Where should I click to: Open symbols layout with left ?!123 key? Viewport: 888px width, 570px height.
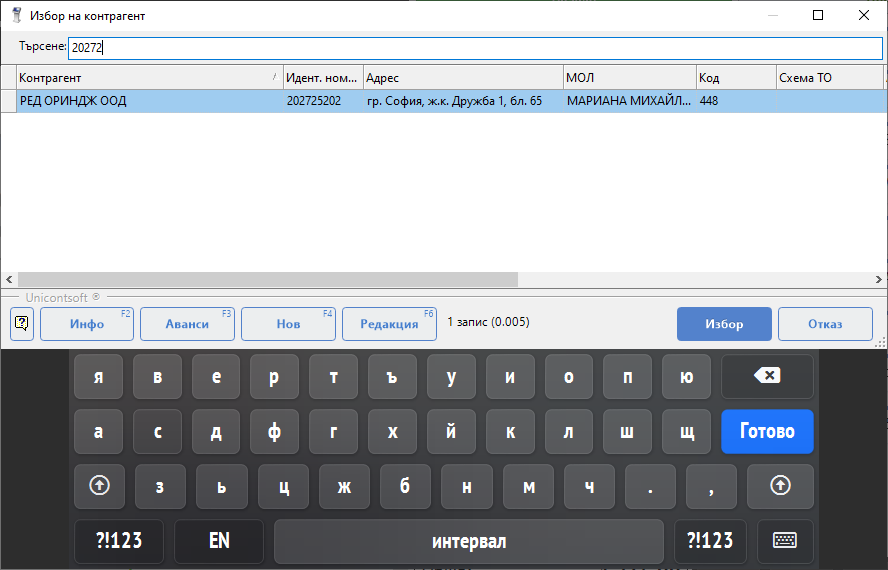[x=119, y=541]
